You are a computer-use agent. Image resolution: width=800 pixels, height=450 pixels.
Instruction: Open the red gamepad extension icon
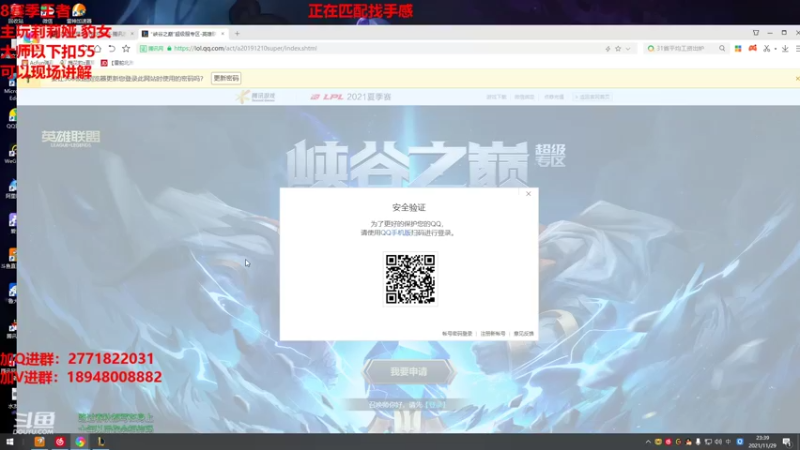click(753, 48)
